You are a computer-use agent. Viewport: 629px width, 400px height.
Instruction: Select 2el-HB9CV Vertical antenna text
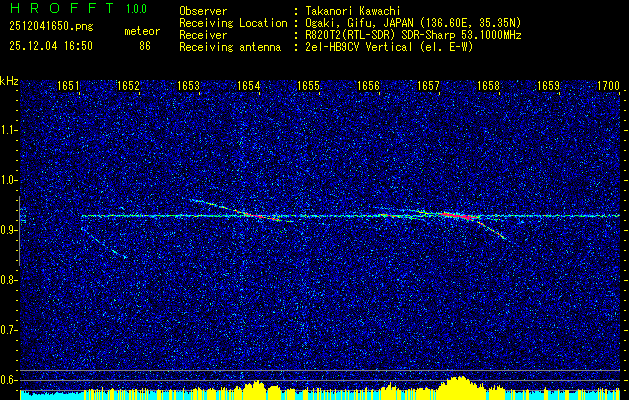pos(389,47)
